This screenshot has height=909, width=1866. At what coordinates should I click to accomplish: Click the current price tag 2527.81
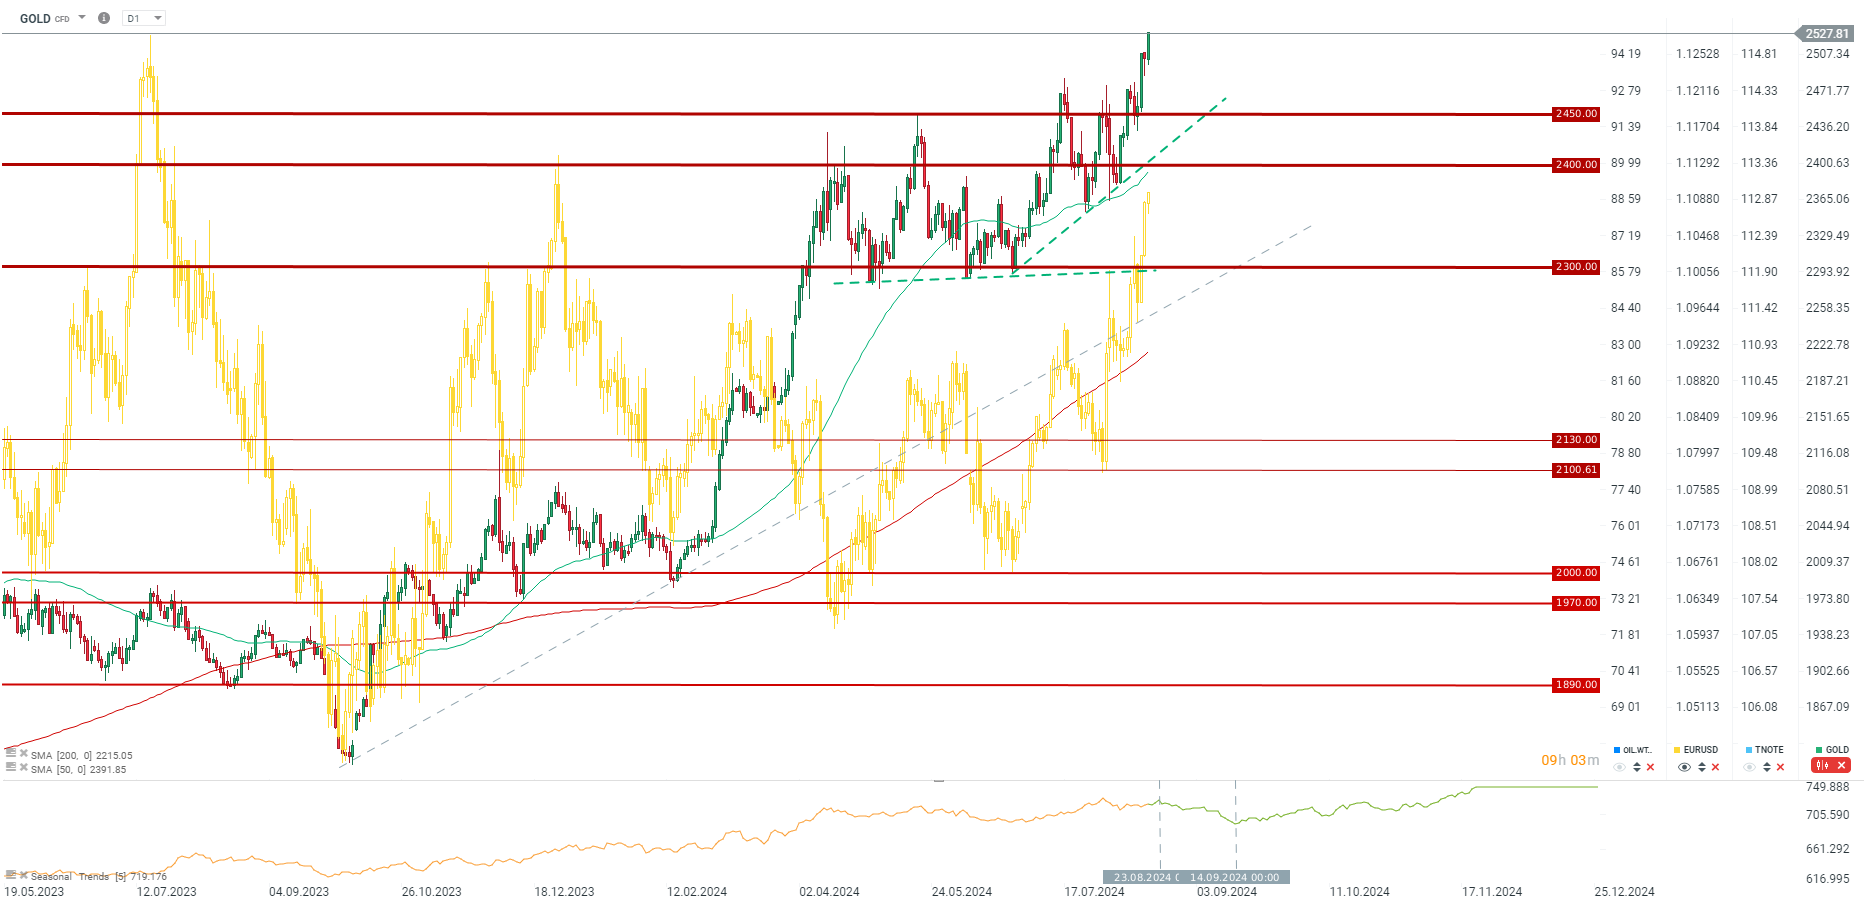[1826, 34]
